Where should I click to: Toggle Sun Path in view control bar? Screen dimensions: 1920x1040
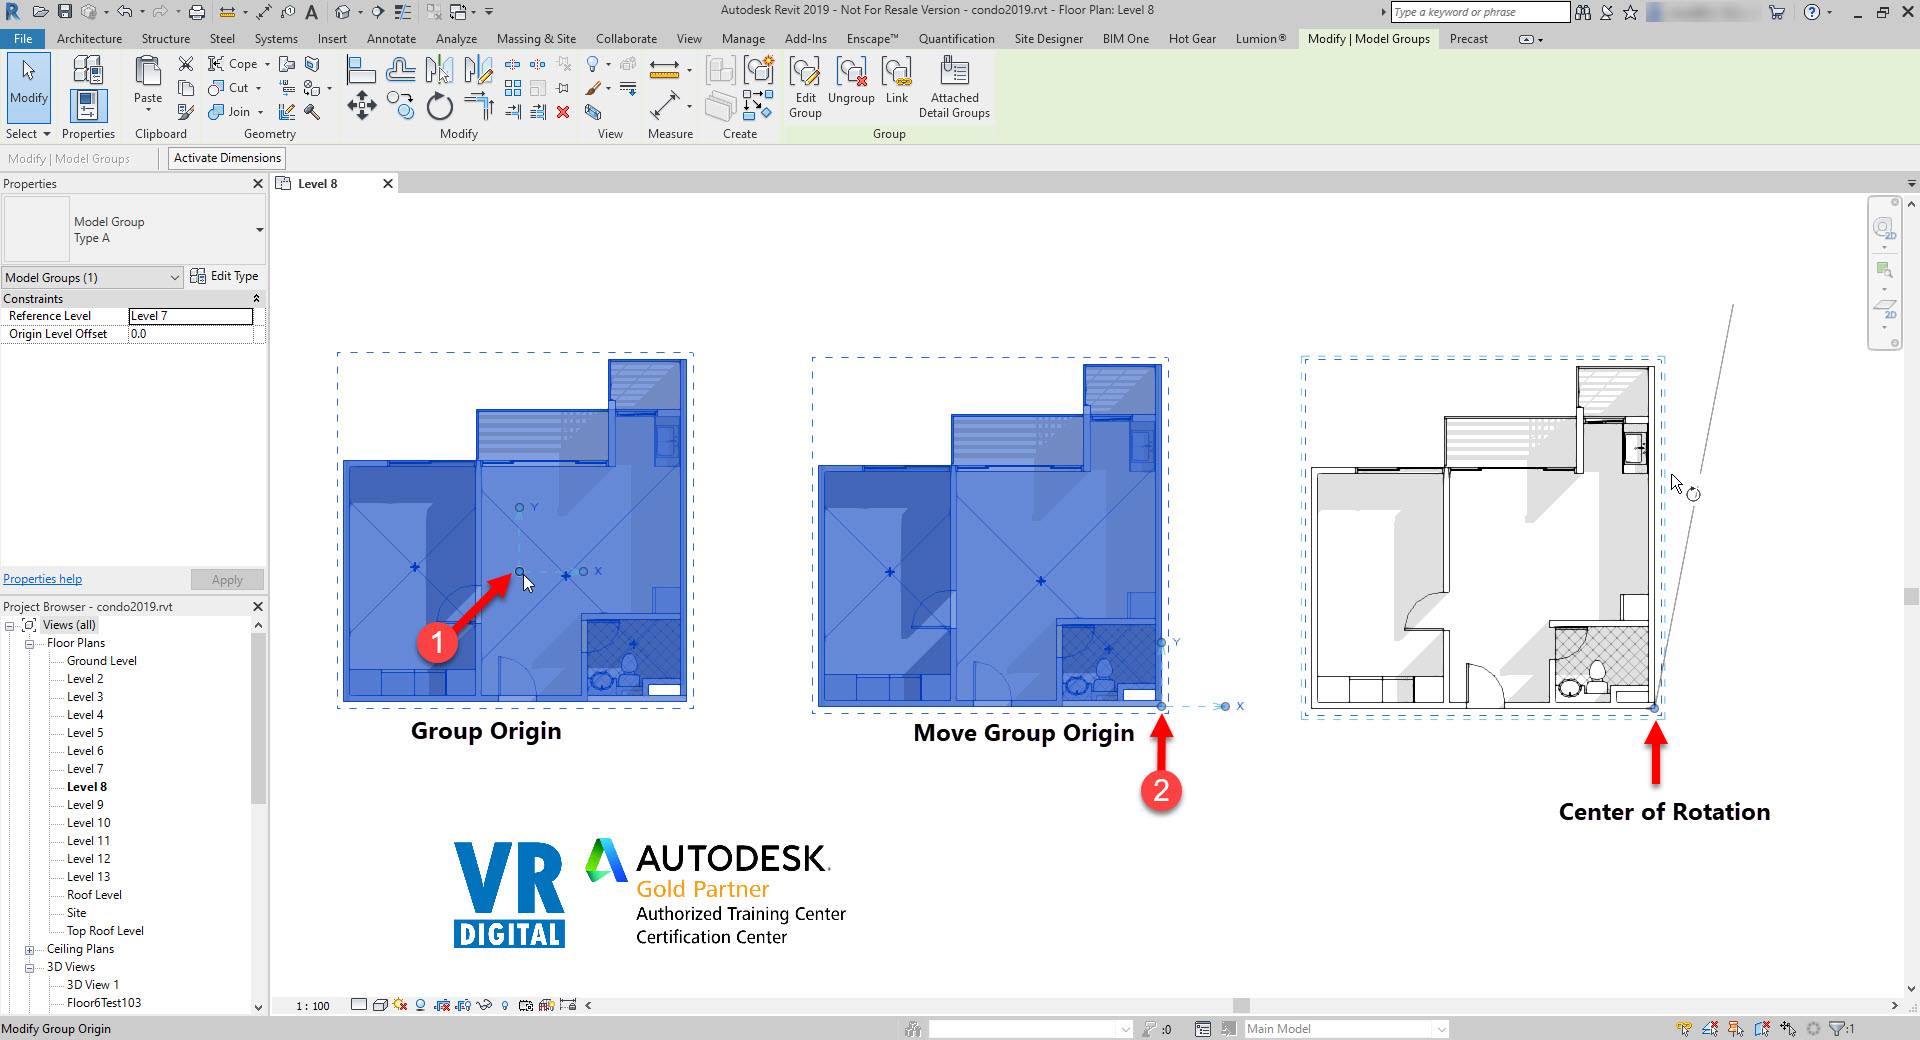click(x=400, y=1005)
